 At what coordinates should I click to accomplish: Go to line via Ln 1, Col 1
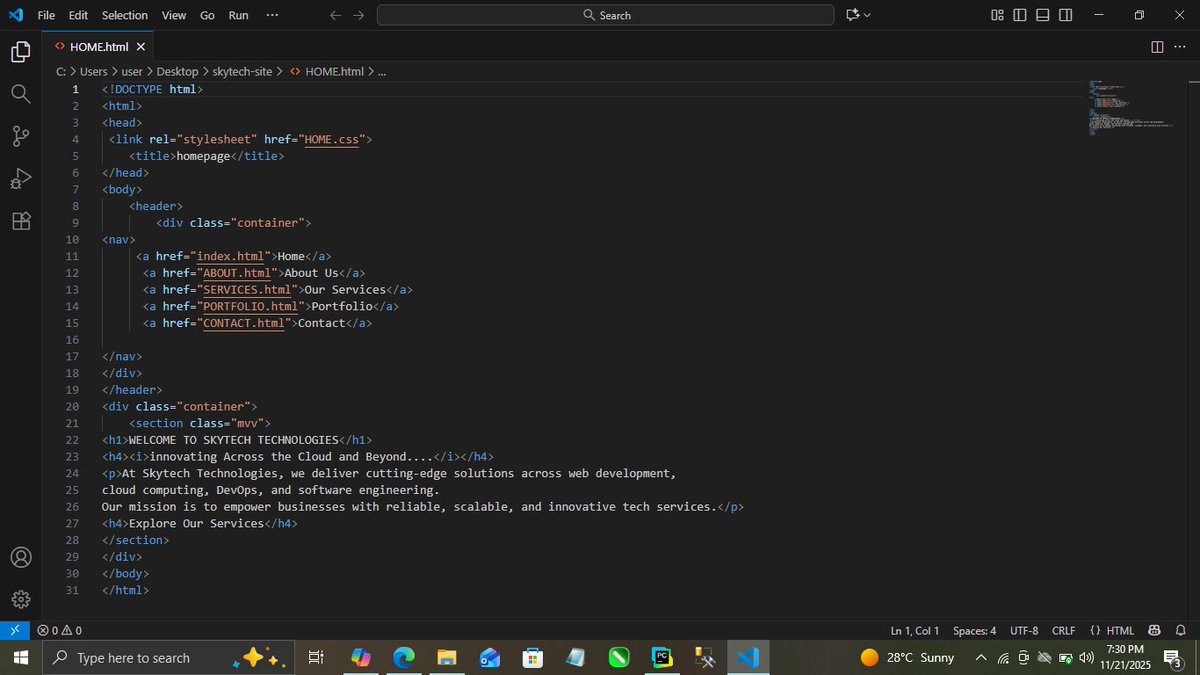click(x=915, y=631)
